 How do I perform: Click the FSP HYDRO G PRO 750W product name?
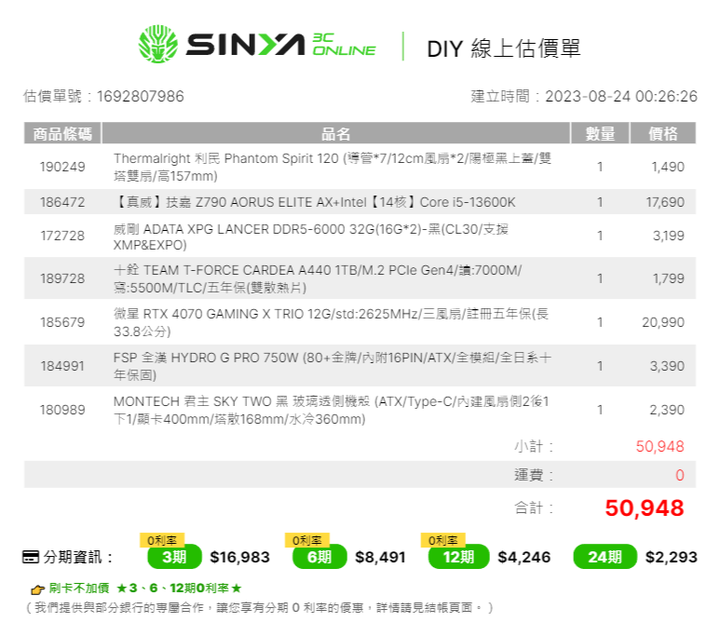(332, 366)
